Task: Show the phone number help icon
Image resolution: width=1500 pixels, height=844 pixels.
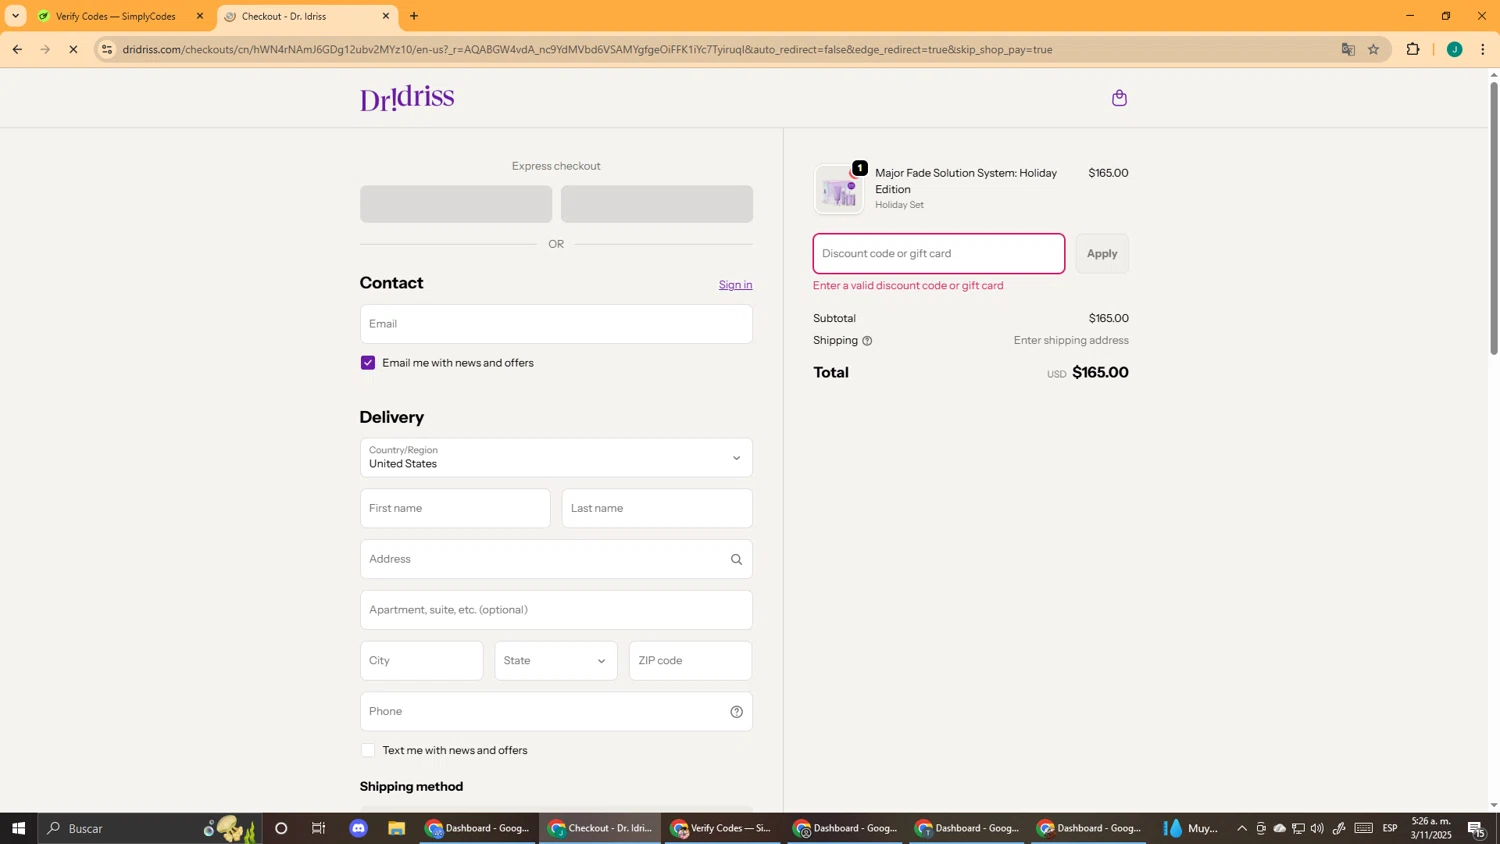Action: pos(736,712)
